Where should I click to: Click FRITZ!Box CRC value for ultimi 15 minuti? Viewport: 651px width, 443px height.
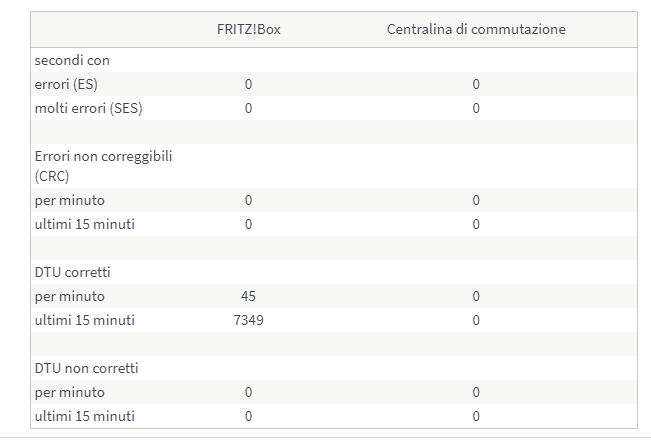pos(248,224)
